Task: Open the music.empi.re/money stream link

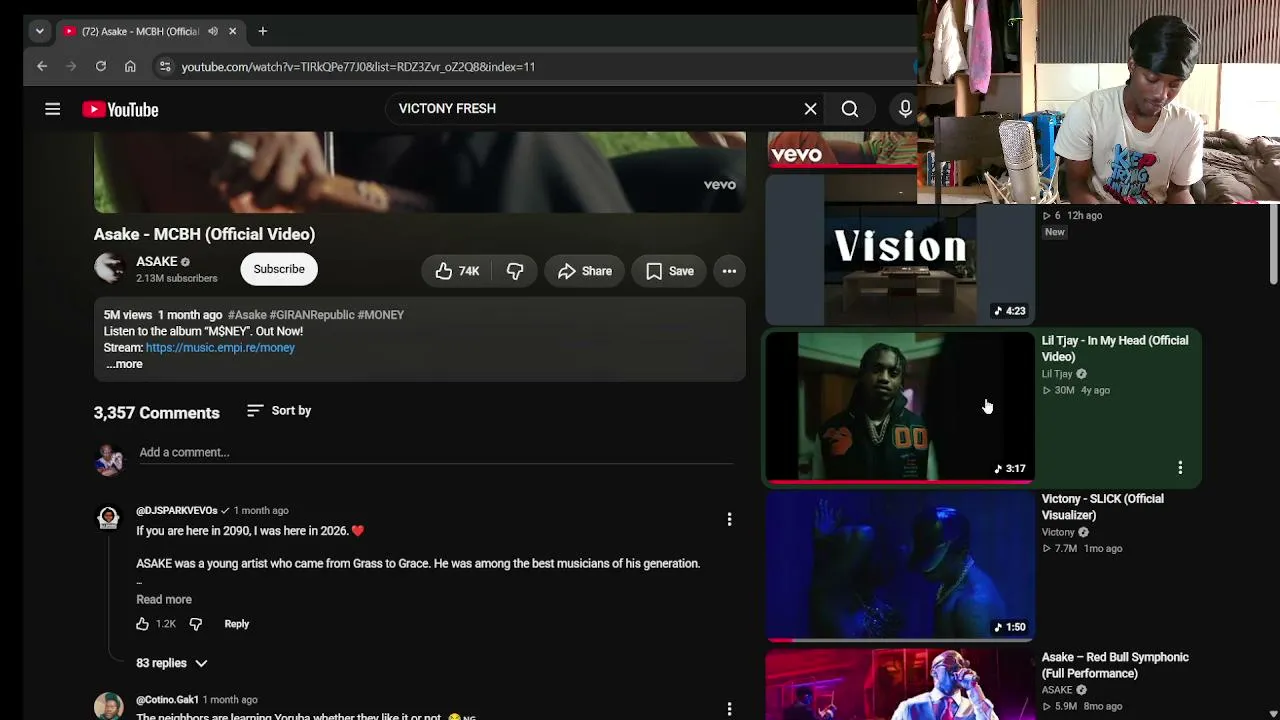Action: coord(220,348)
